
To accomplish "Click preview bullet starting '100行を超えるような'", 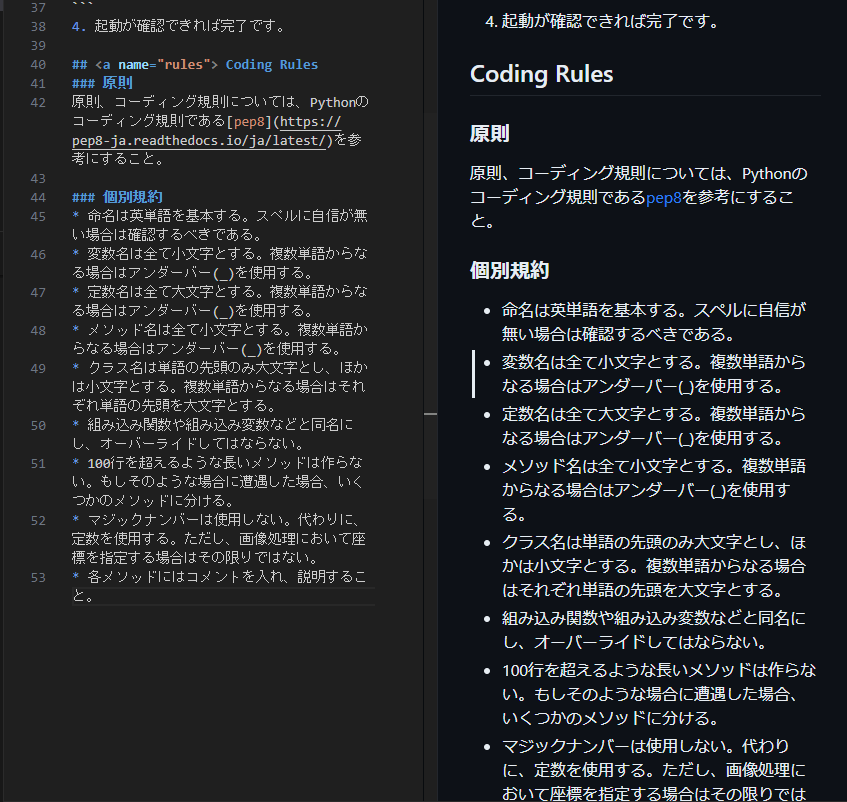I will click(659, 694).
